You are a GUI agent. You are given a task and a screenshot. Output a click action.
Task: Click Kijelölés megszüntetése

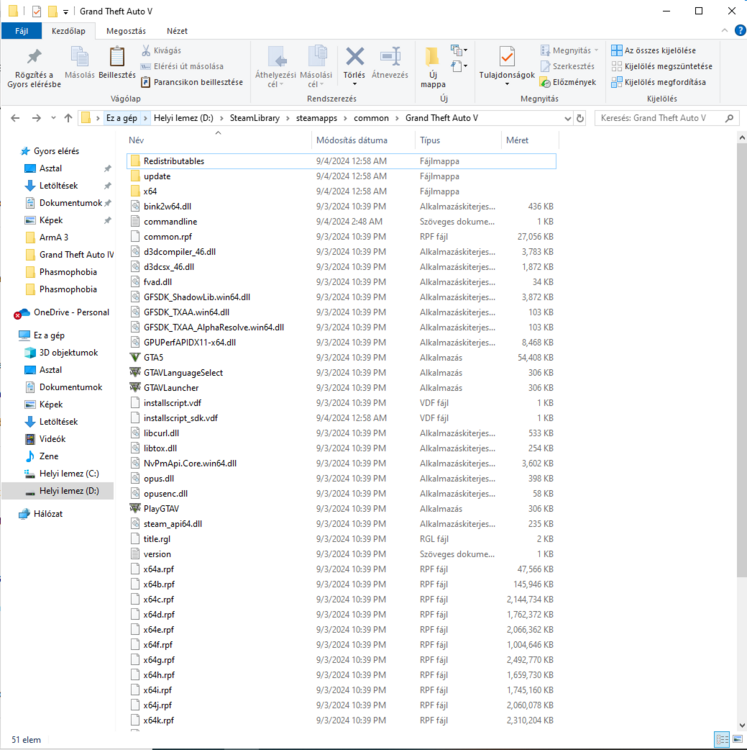coord(662,66)
